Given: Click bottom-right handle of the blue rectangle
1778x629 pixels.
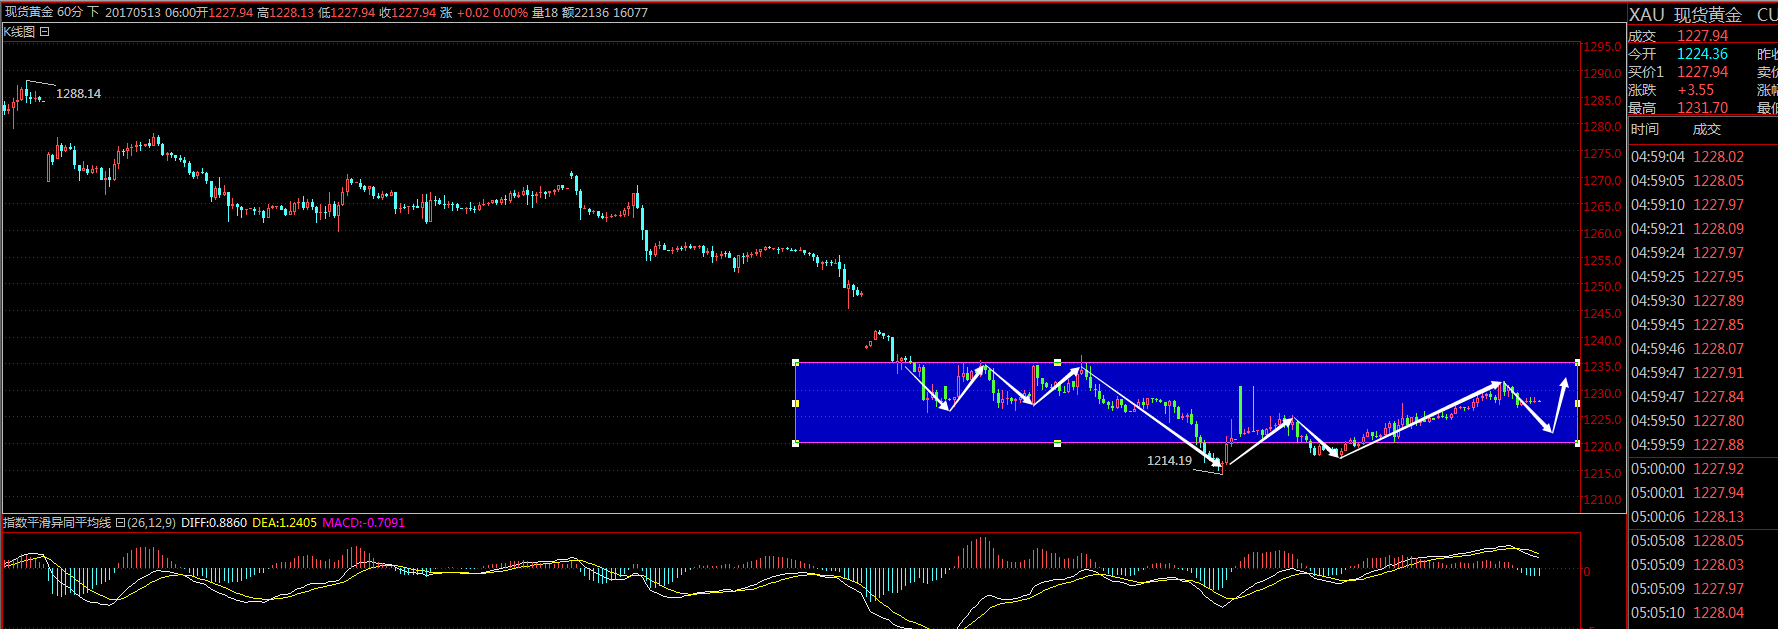Looking at the screenshot, I should coord(1578,443).
